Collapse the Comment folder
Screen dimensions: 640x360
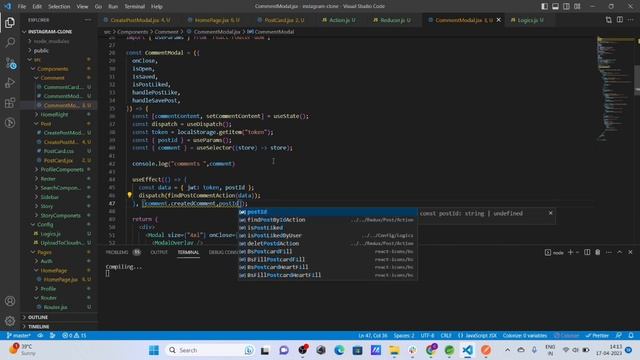52,78
